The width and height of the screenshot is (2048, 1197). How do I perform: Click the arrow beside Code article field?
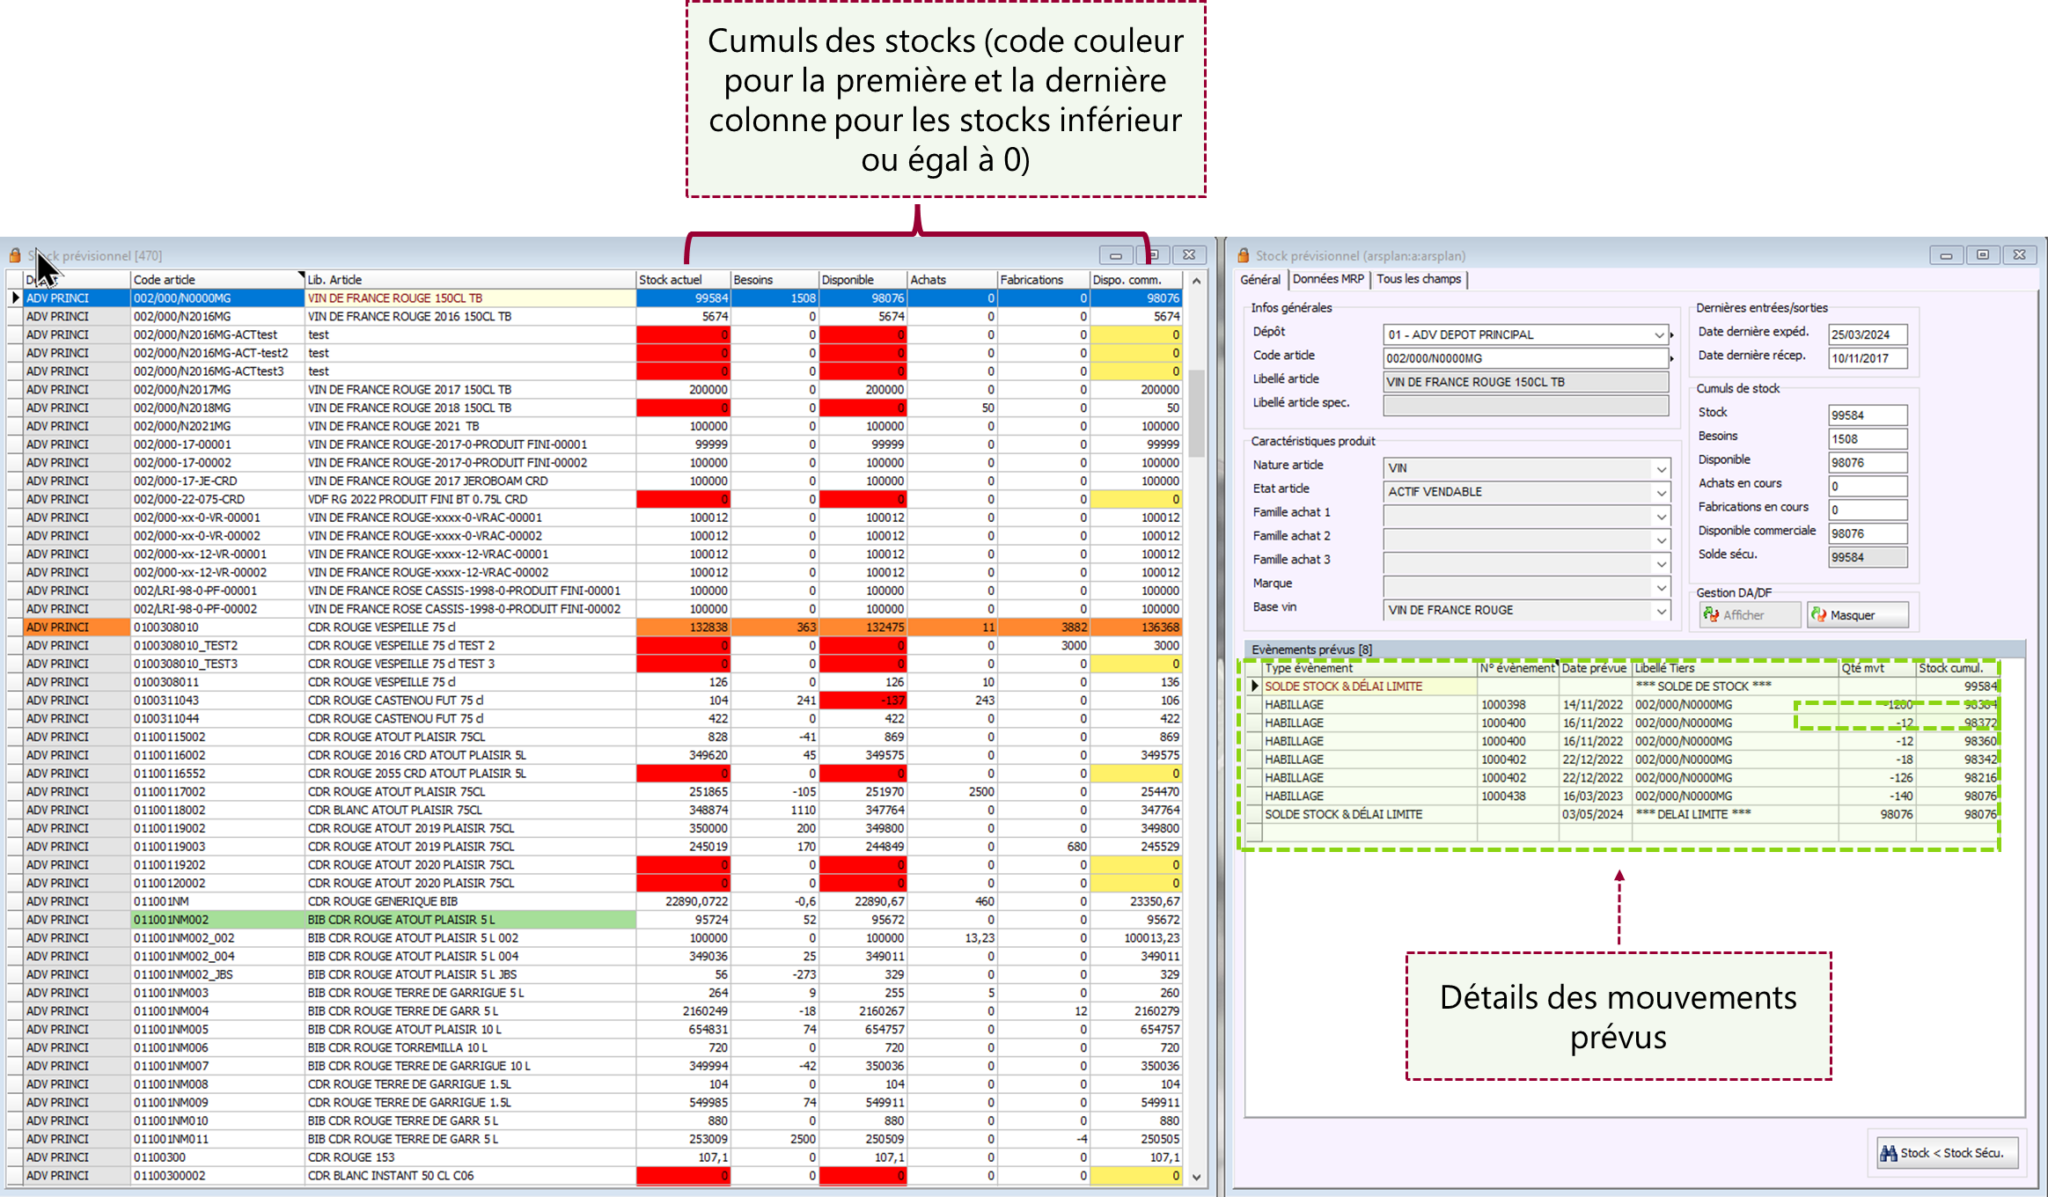point(1672,359)
